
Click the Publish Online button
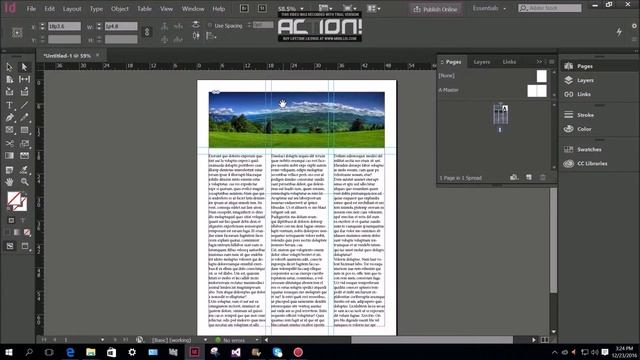click(436, 9)
